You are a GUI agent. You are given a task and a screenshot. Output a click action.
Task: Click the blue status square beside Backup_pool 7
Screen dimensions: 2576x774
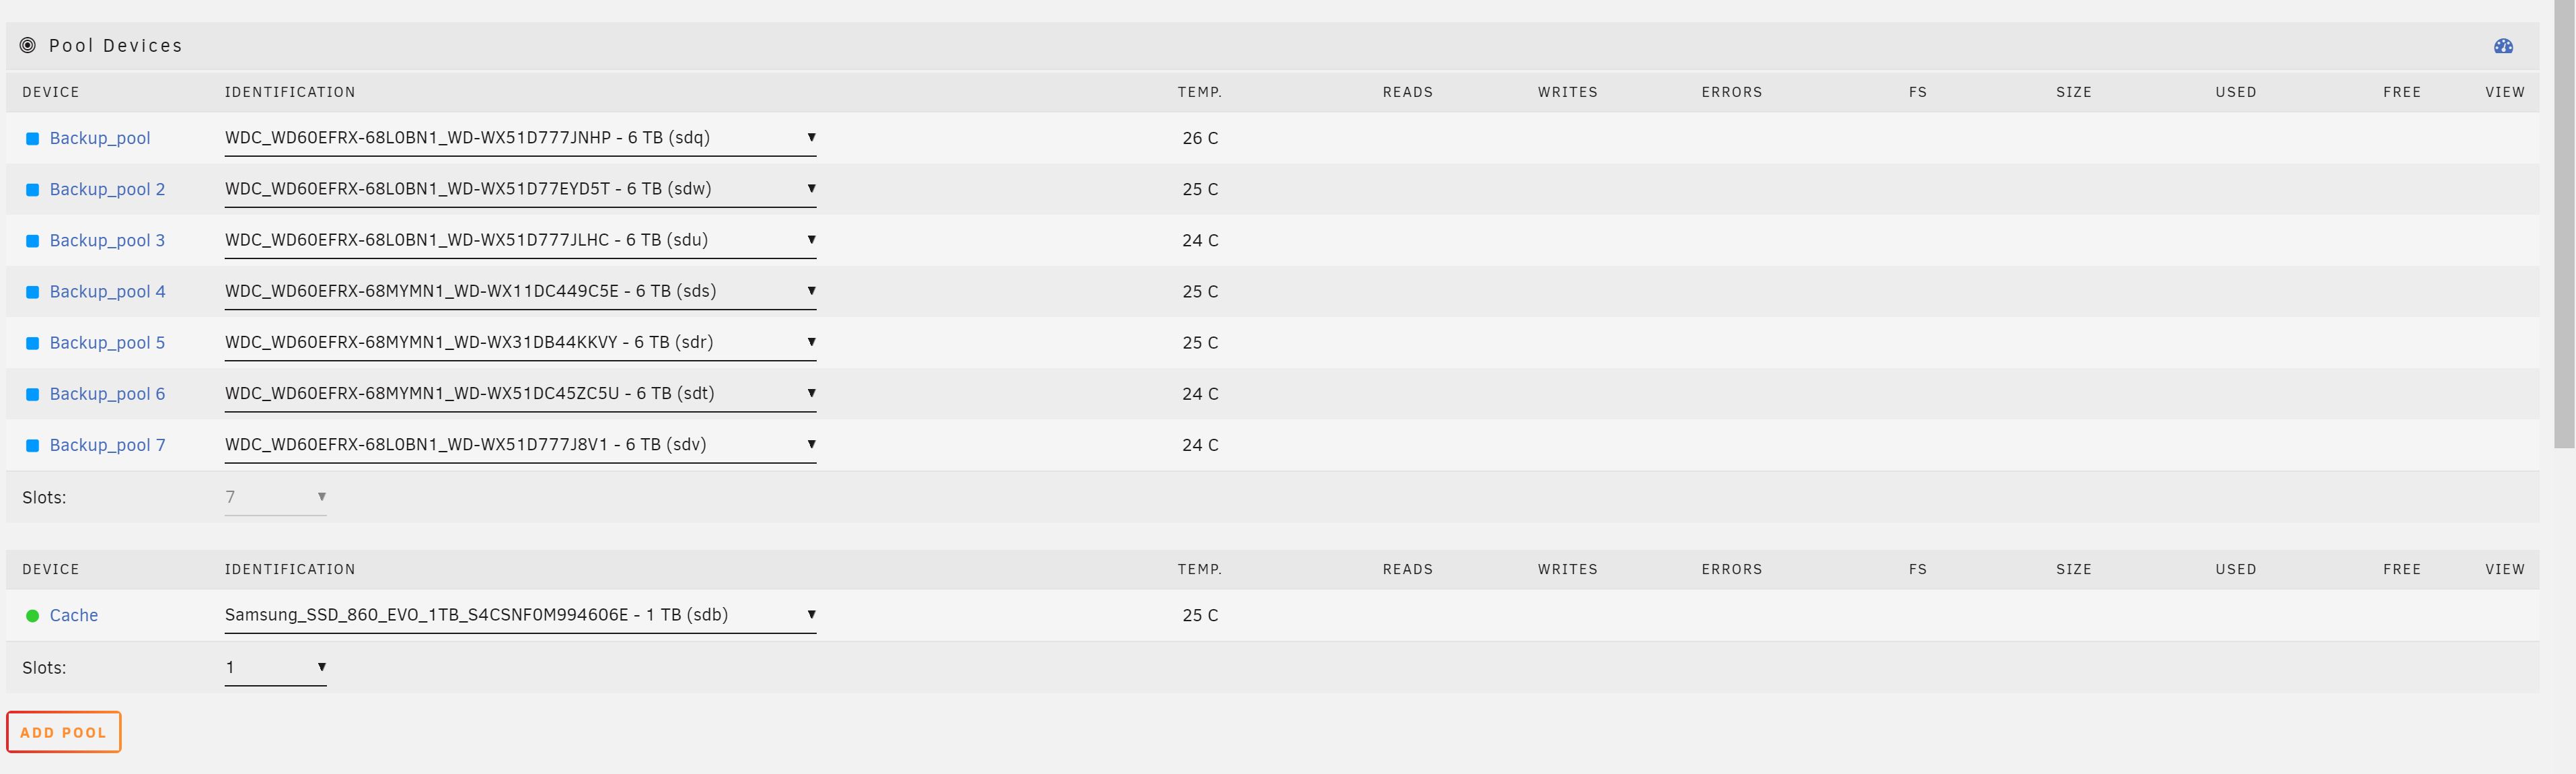(x=32, y=445)
